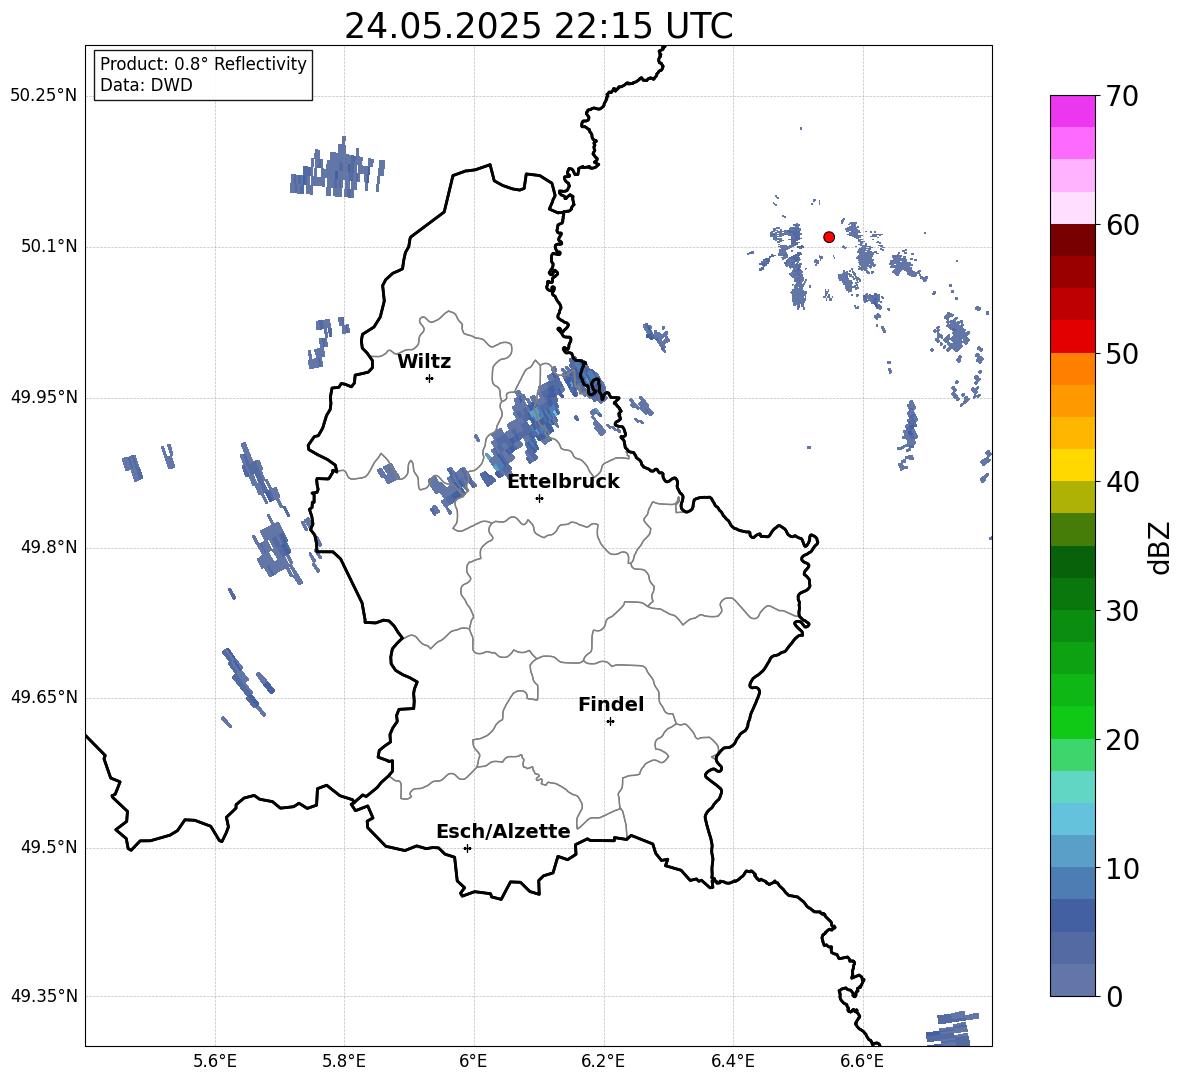The image size is (1184, 1081).
Task: Click the yellow colorbar segment above 40
Action: 1072,465
